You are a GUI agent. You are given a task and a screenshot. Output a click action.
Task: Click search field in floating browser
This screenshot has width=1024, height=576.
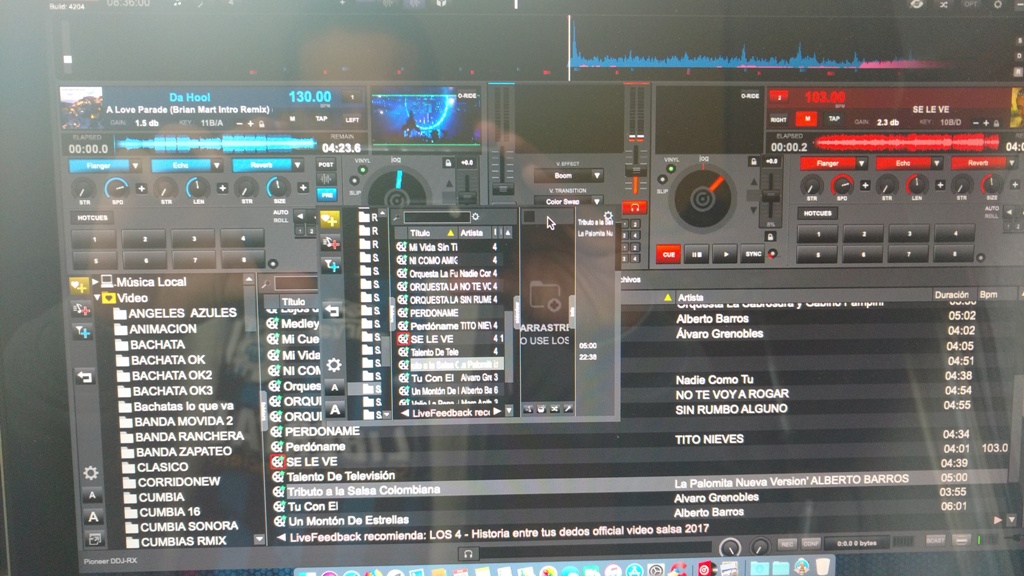click(x=436, y=217)
